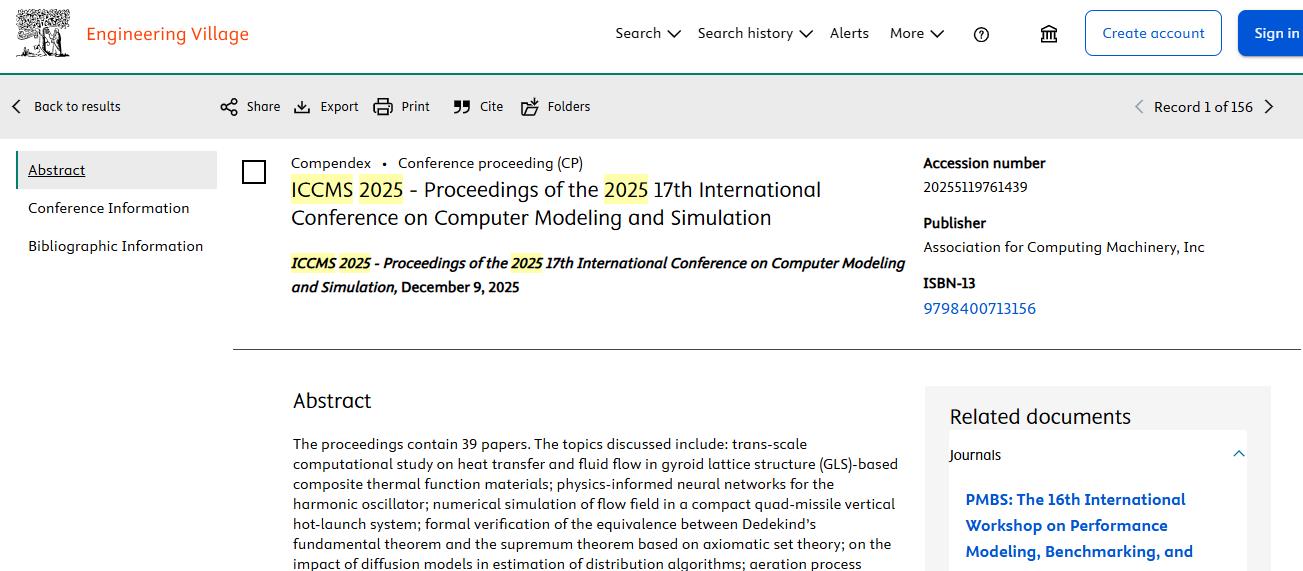Jump to Bibliographic Information section
This screenshot has height=571, width=1303.
pyautogui.click(x=116, y=246)
